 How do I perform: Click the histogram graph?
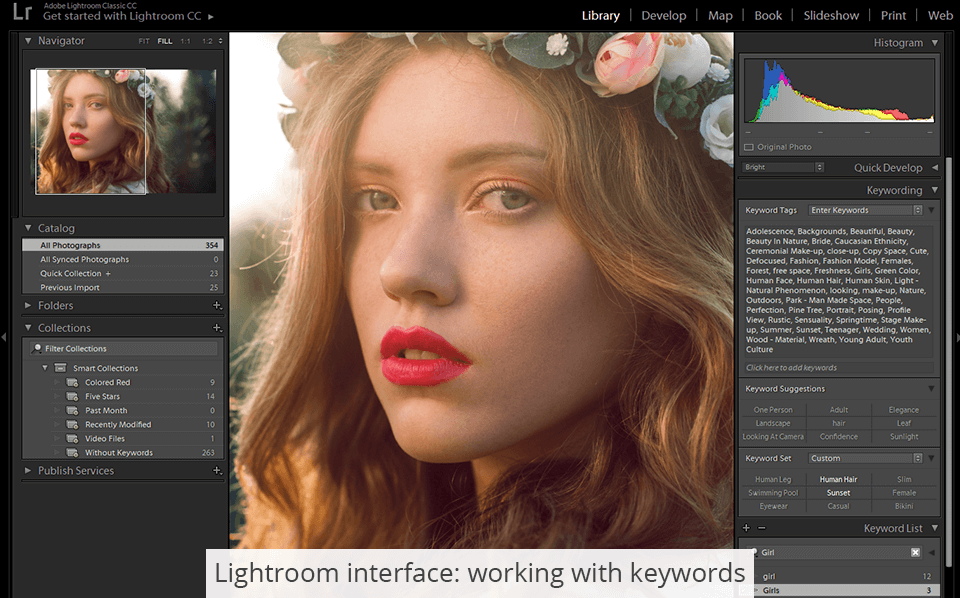click(x=839, y=91)
